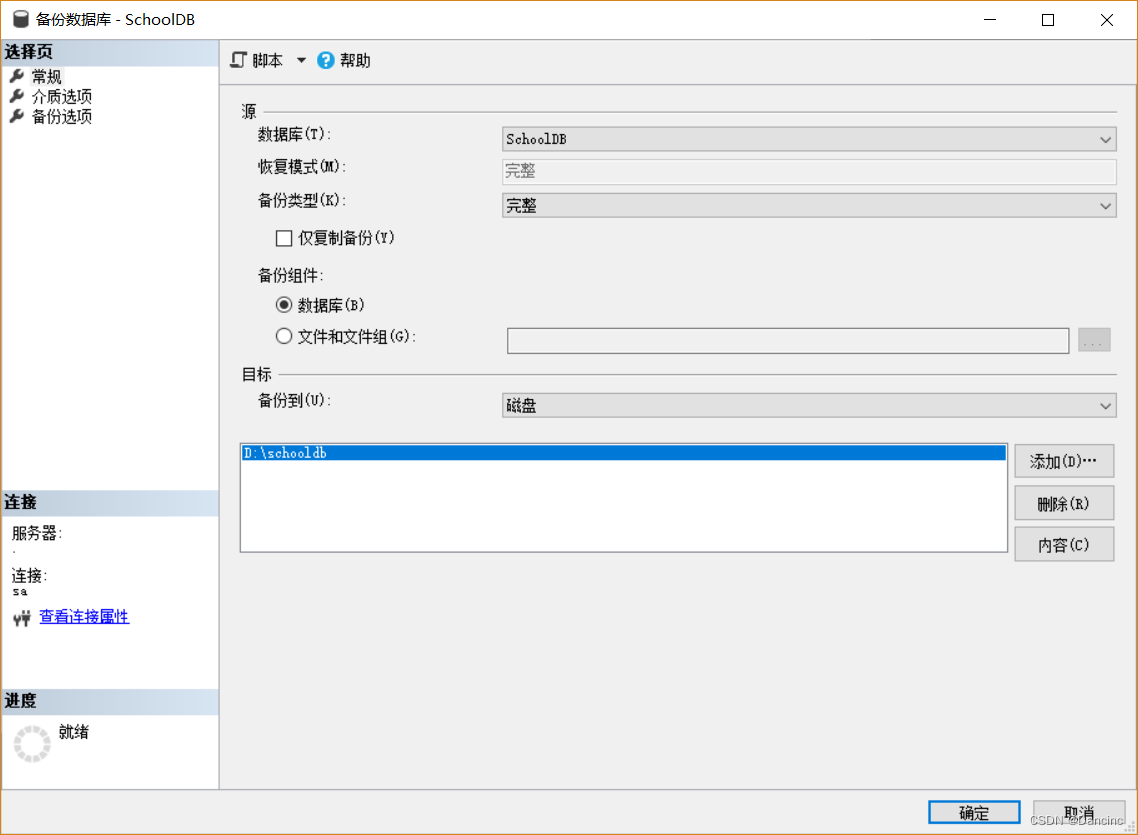Select the 数据库(B) radio button

tap(284, 305)
